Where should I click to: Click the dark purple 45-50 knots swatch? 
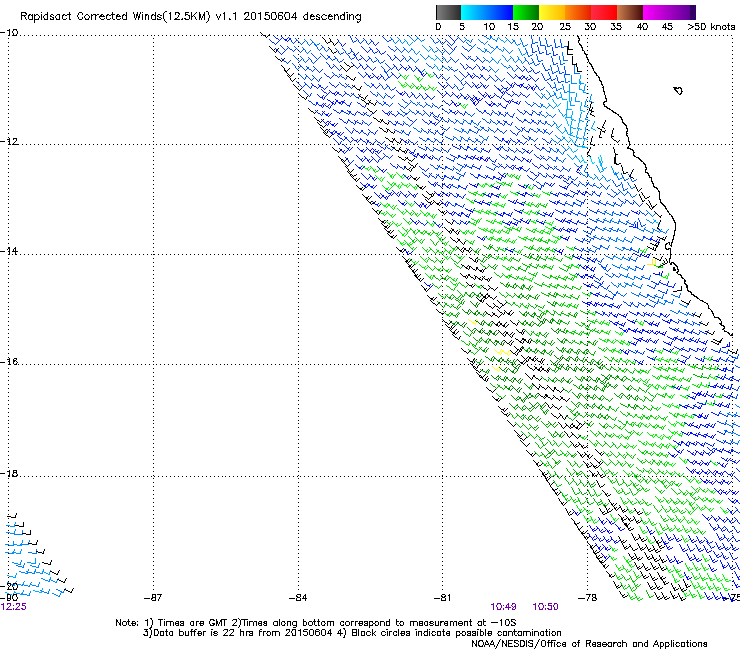click(x=682, y=12)
